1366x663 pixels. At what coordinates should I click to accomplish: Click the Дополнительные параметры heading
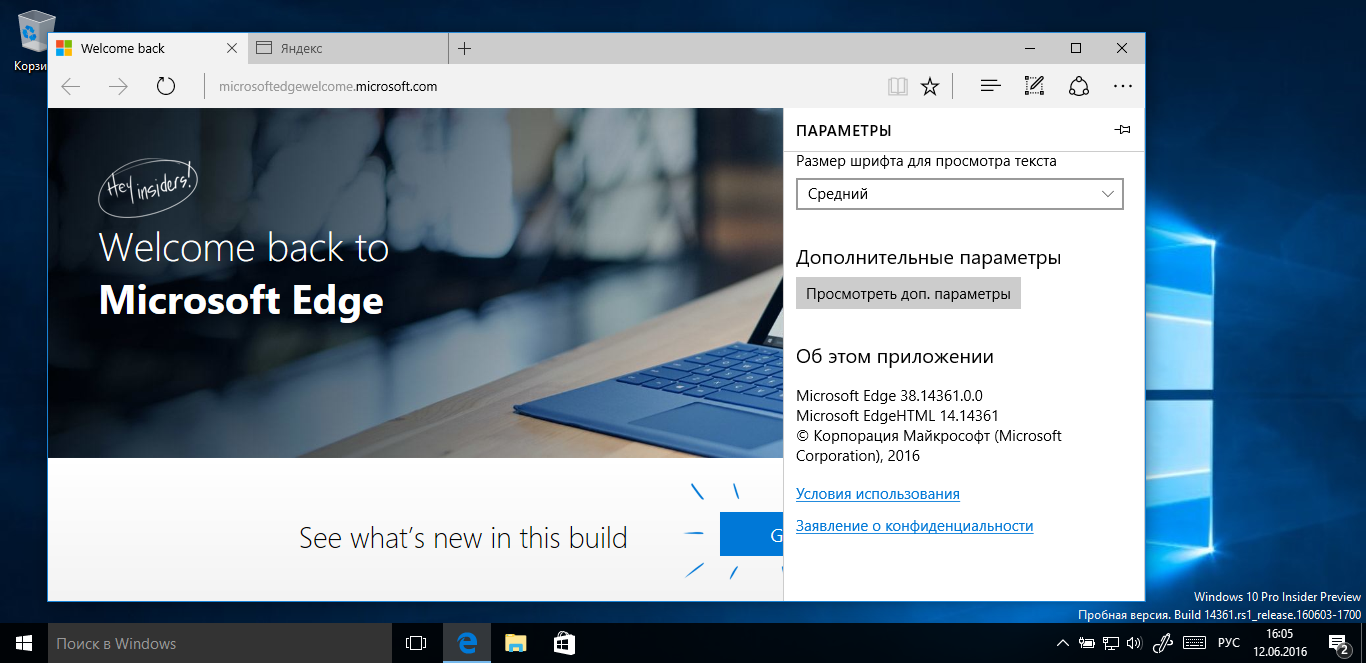tap(928, 258)
